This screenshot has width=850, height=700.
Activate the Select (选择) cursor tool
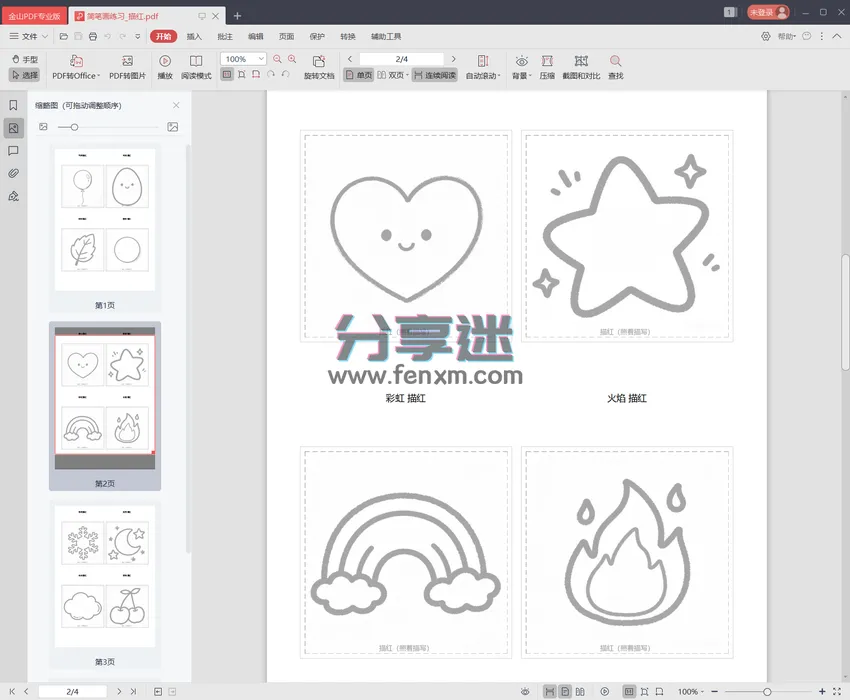[x=25, y=75]
